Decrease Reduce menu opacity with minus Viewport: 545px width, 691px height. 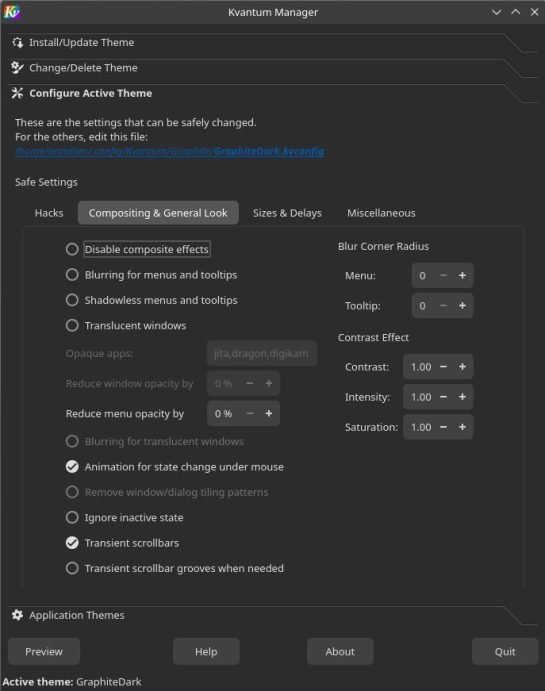coord(250,413)
